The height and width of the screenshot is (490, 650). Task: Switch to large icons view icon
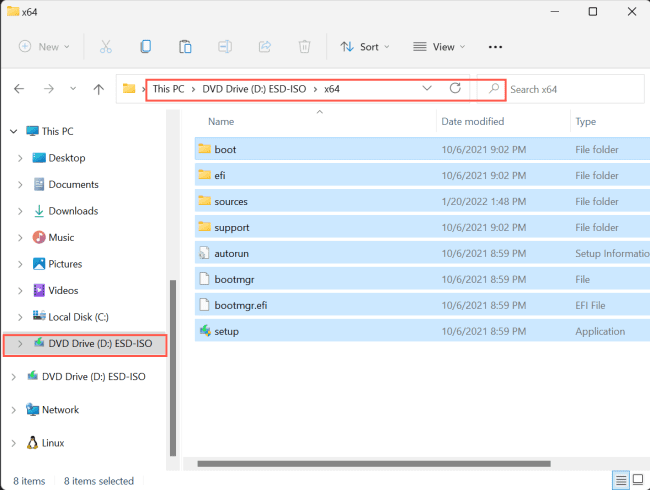click(638, 480)
